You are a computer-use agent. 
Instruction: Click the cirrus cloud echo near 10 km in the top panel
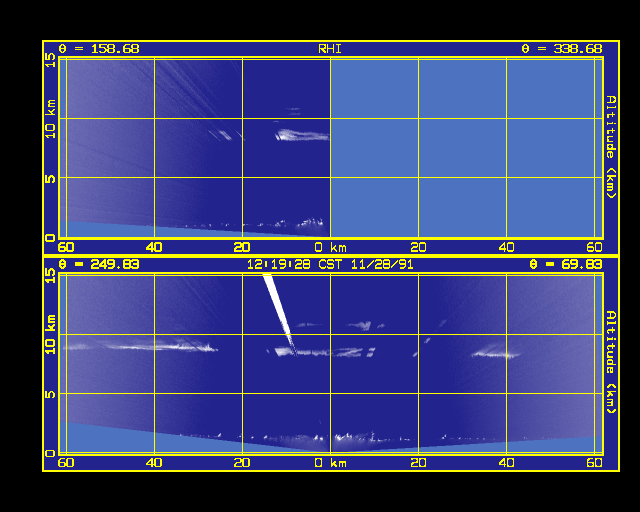[x=302, y=135]
